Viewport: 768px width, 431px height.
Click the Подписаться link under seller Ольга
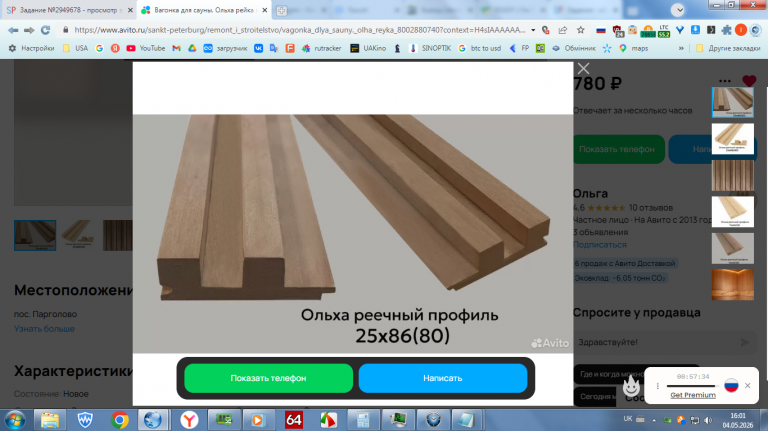pos(600,244)
